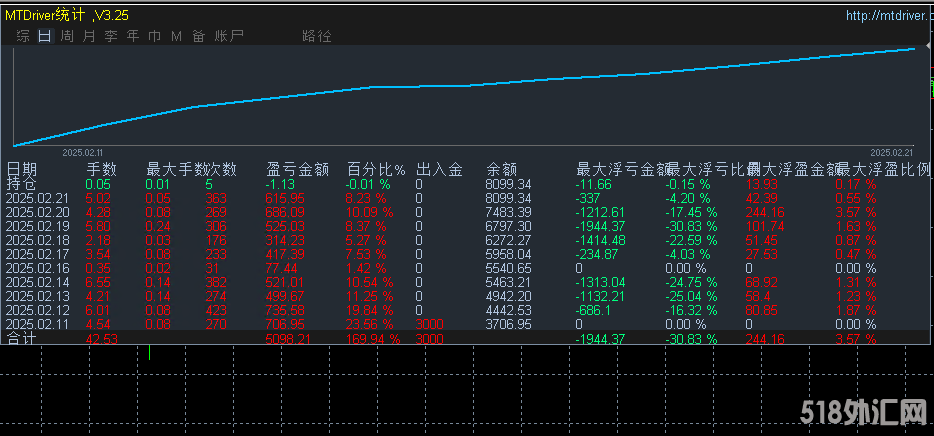Select the 日 daily statistics tab
The height and width of the screenshot is (436, 934).
point(44,36)
